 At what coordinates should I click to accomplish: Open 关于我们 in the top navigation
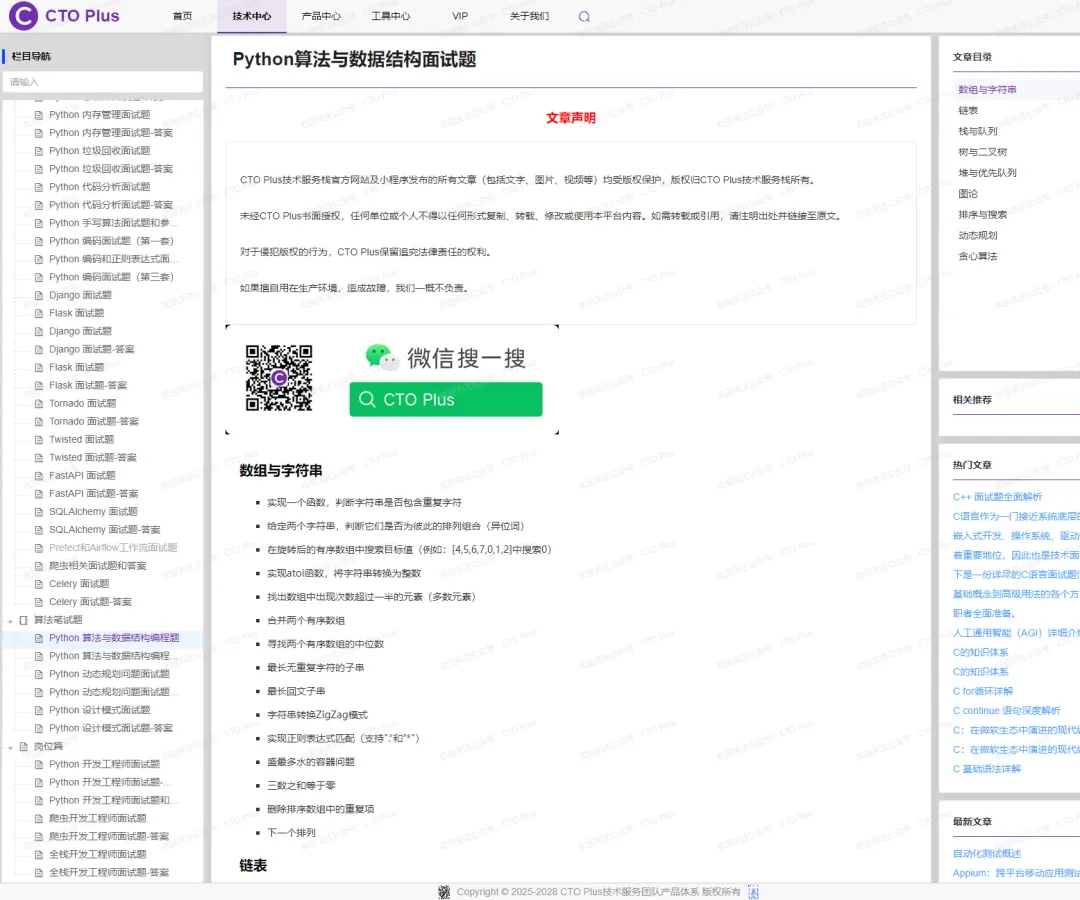pos(529,16)
